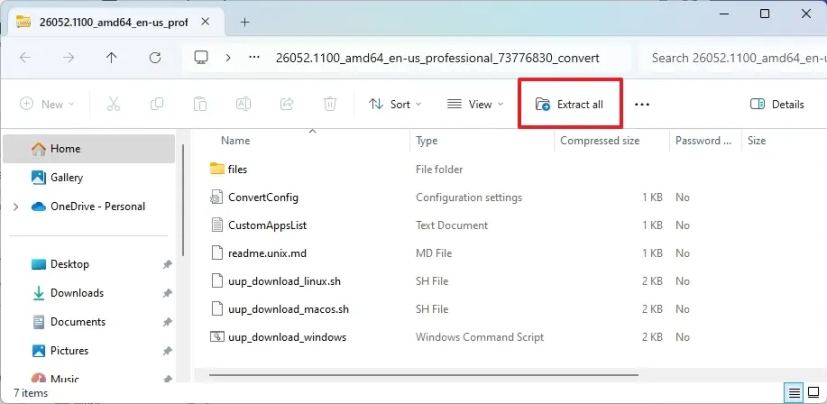Show hidden breadcrumb path with ellipsis
The height and width of the screenshot is (404, 827).
click(x=255, y=57)
